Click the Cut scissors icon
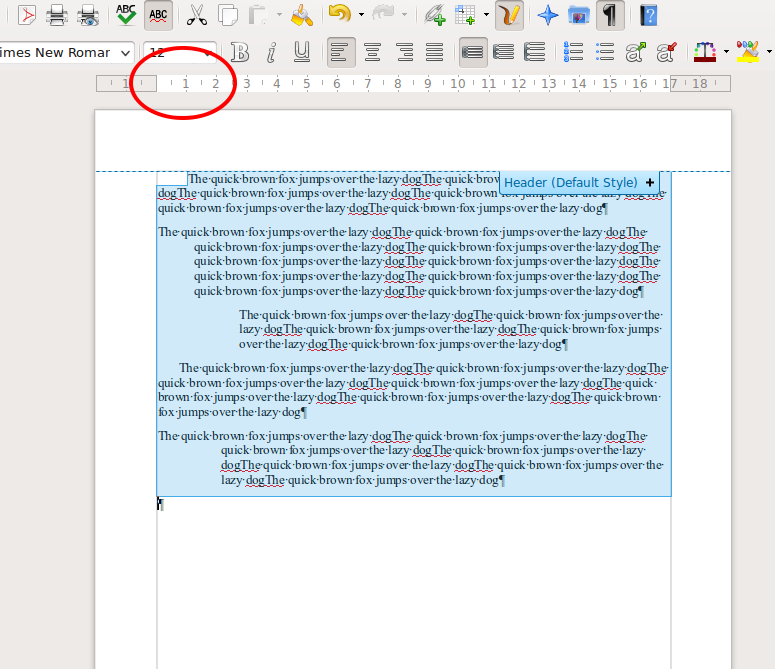775x669 pixels. (197, 15)
